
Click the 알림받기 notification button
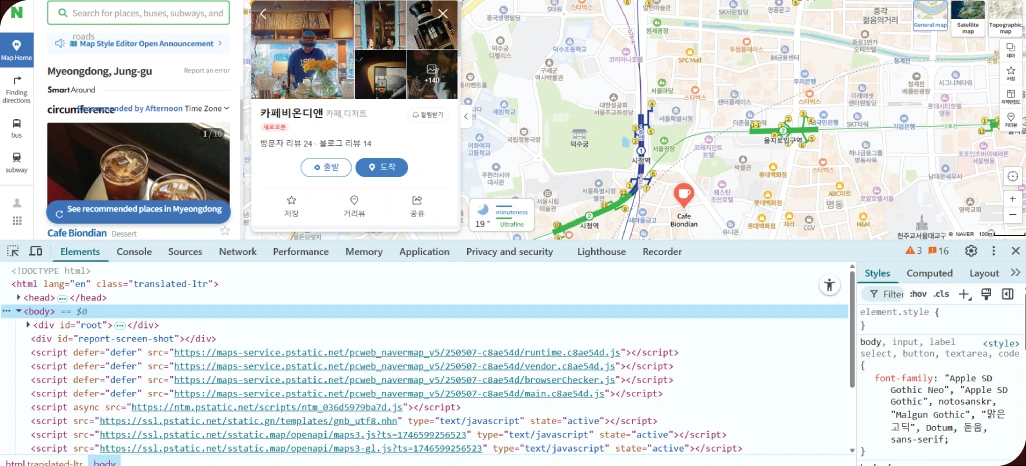(x=429, y=115)
